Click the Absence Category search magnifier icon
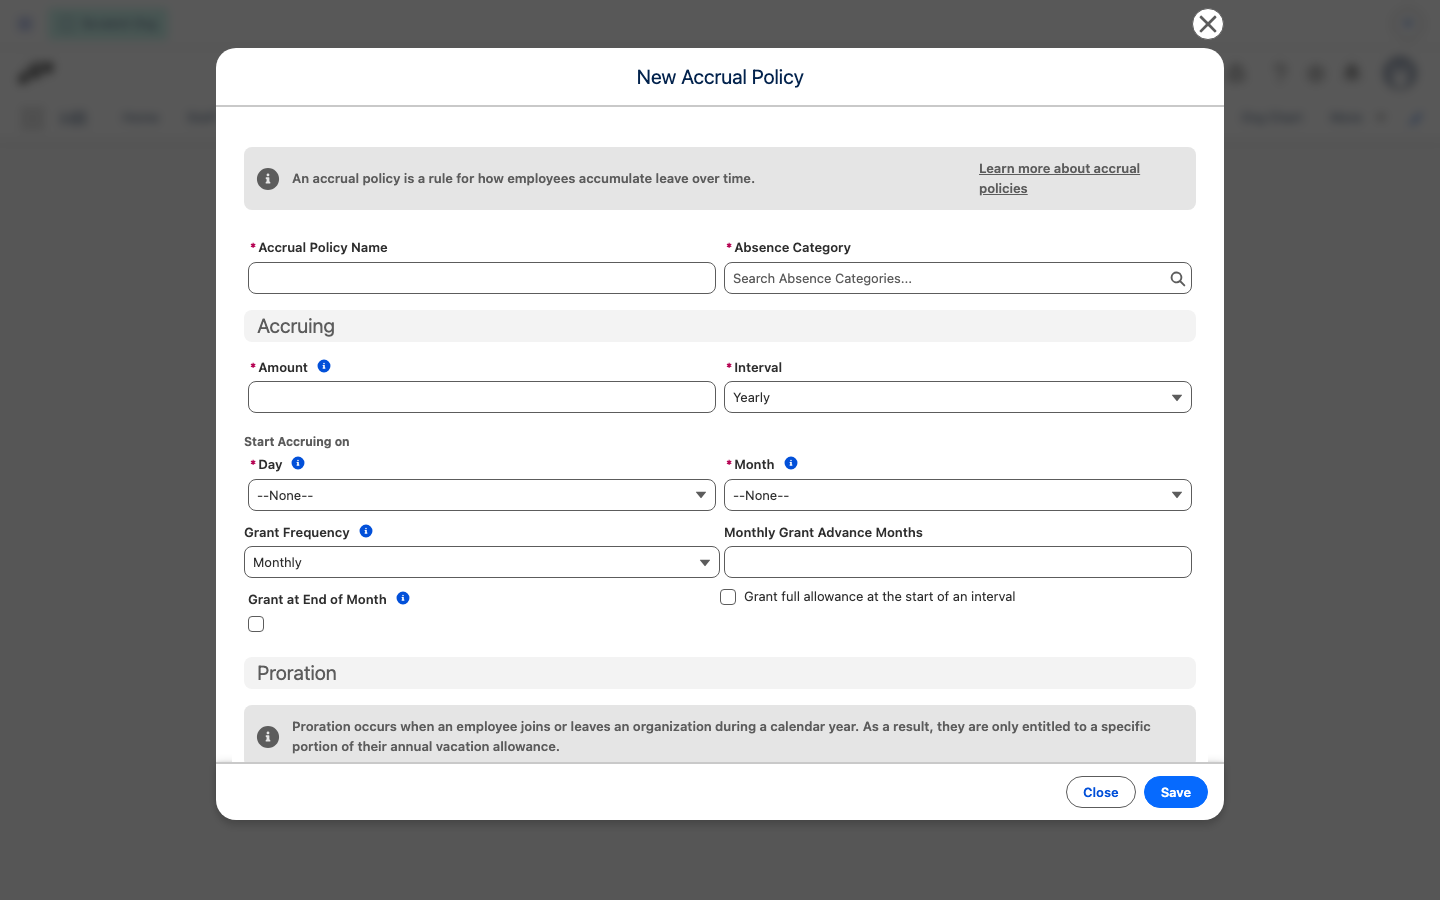 (x=1178, y=279)
